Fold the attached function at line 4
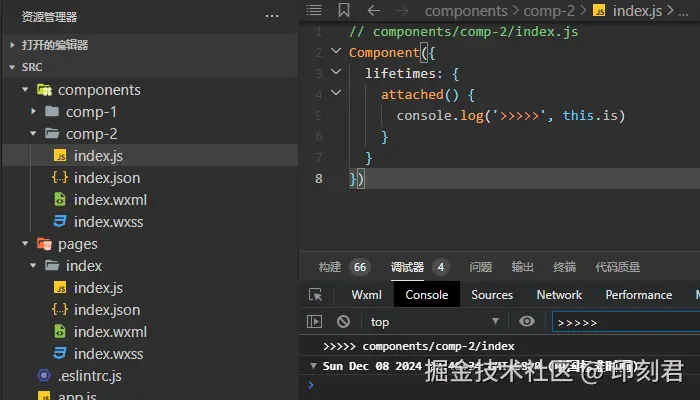This screenshot has height=400, width=700. click(336, 93)
